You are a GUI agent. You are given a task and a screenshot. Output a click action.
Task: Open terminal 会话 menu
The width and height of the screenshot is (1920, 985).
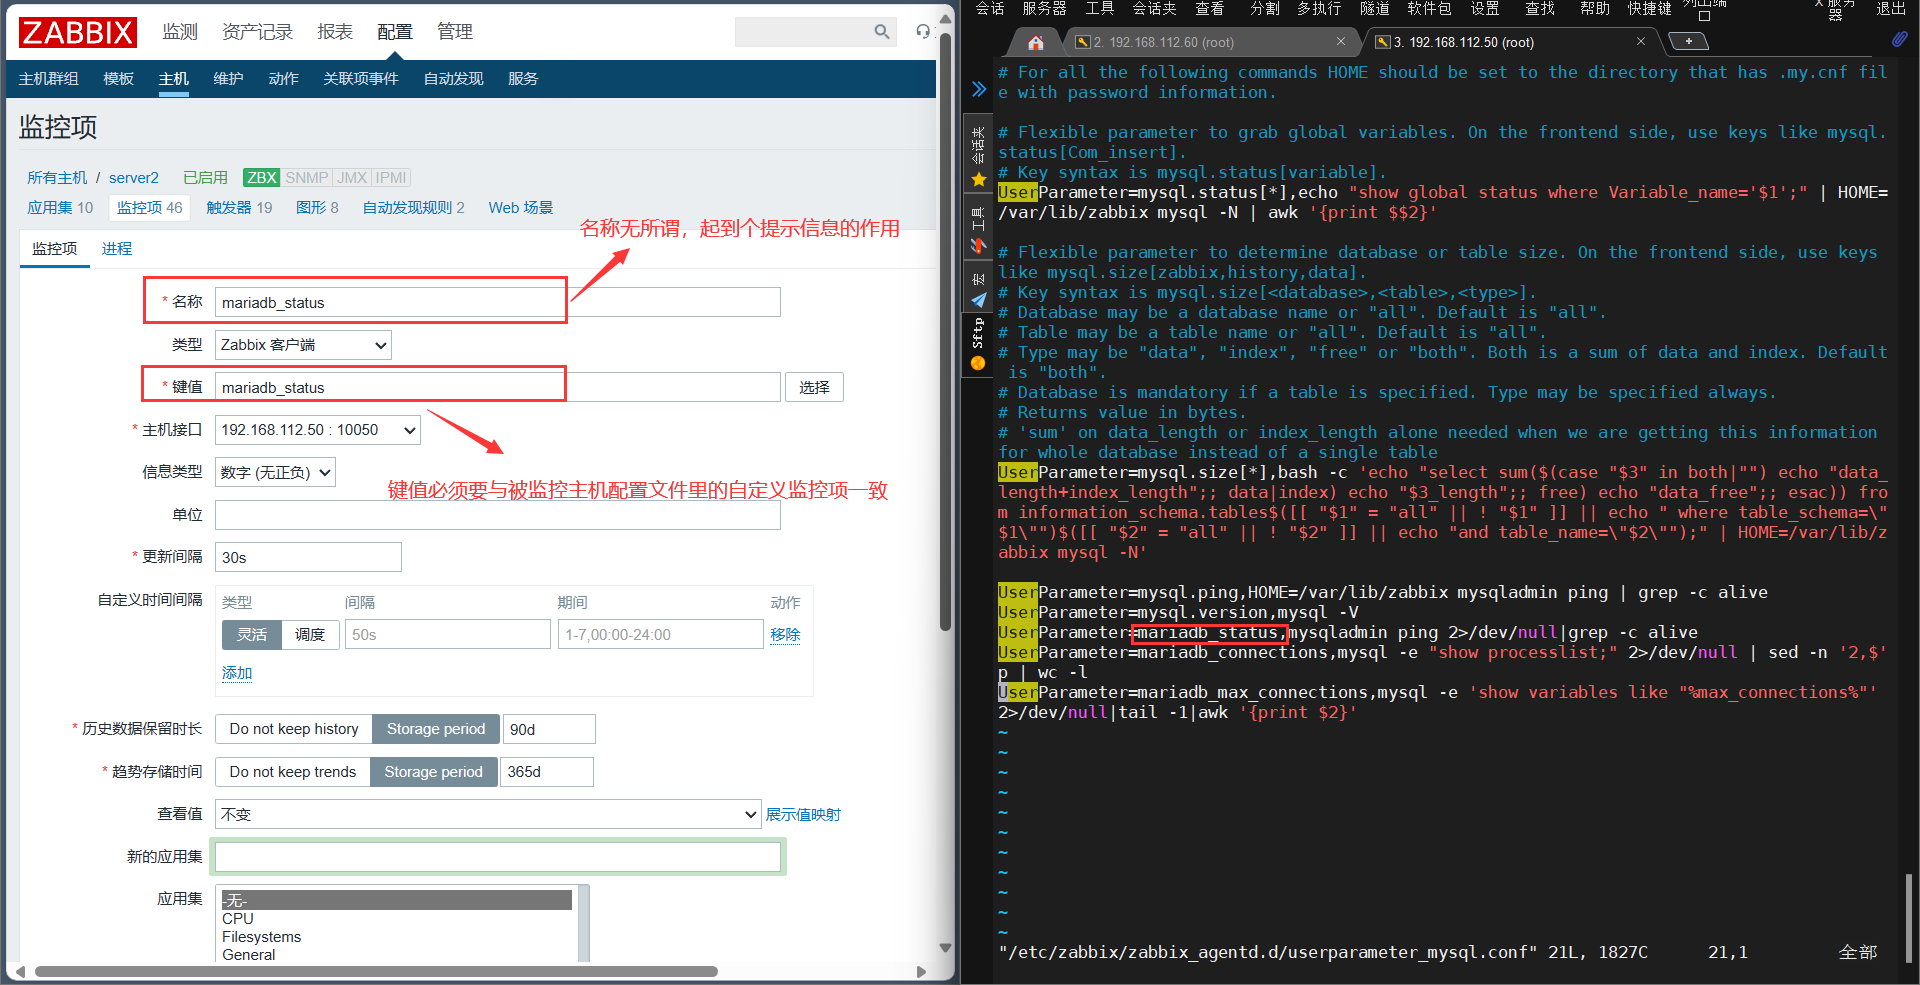coord(990,8)
